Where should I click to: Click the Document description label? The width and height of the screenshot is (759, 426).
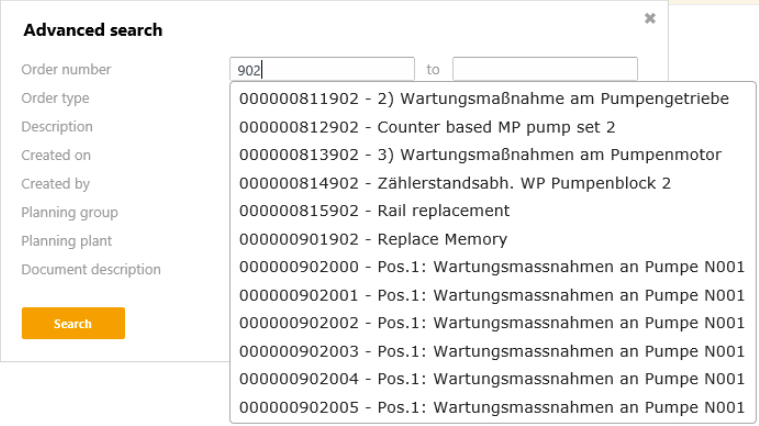coord(91,269)
